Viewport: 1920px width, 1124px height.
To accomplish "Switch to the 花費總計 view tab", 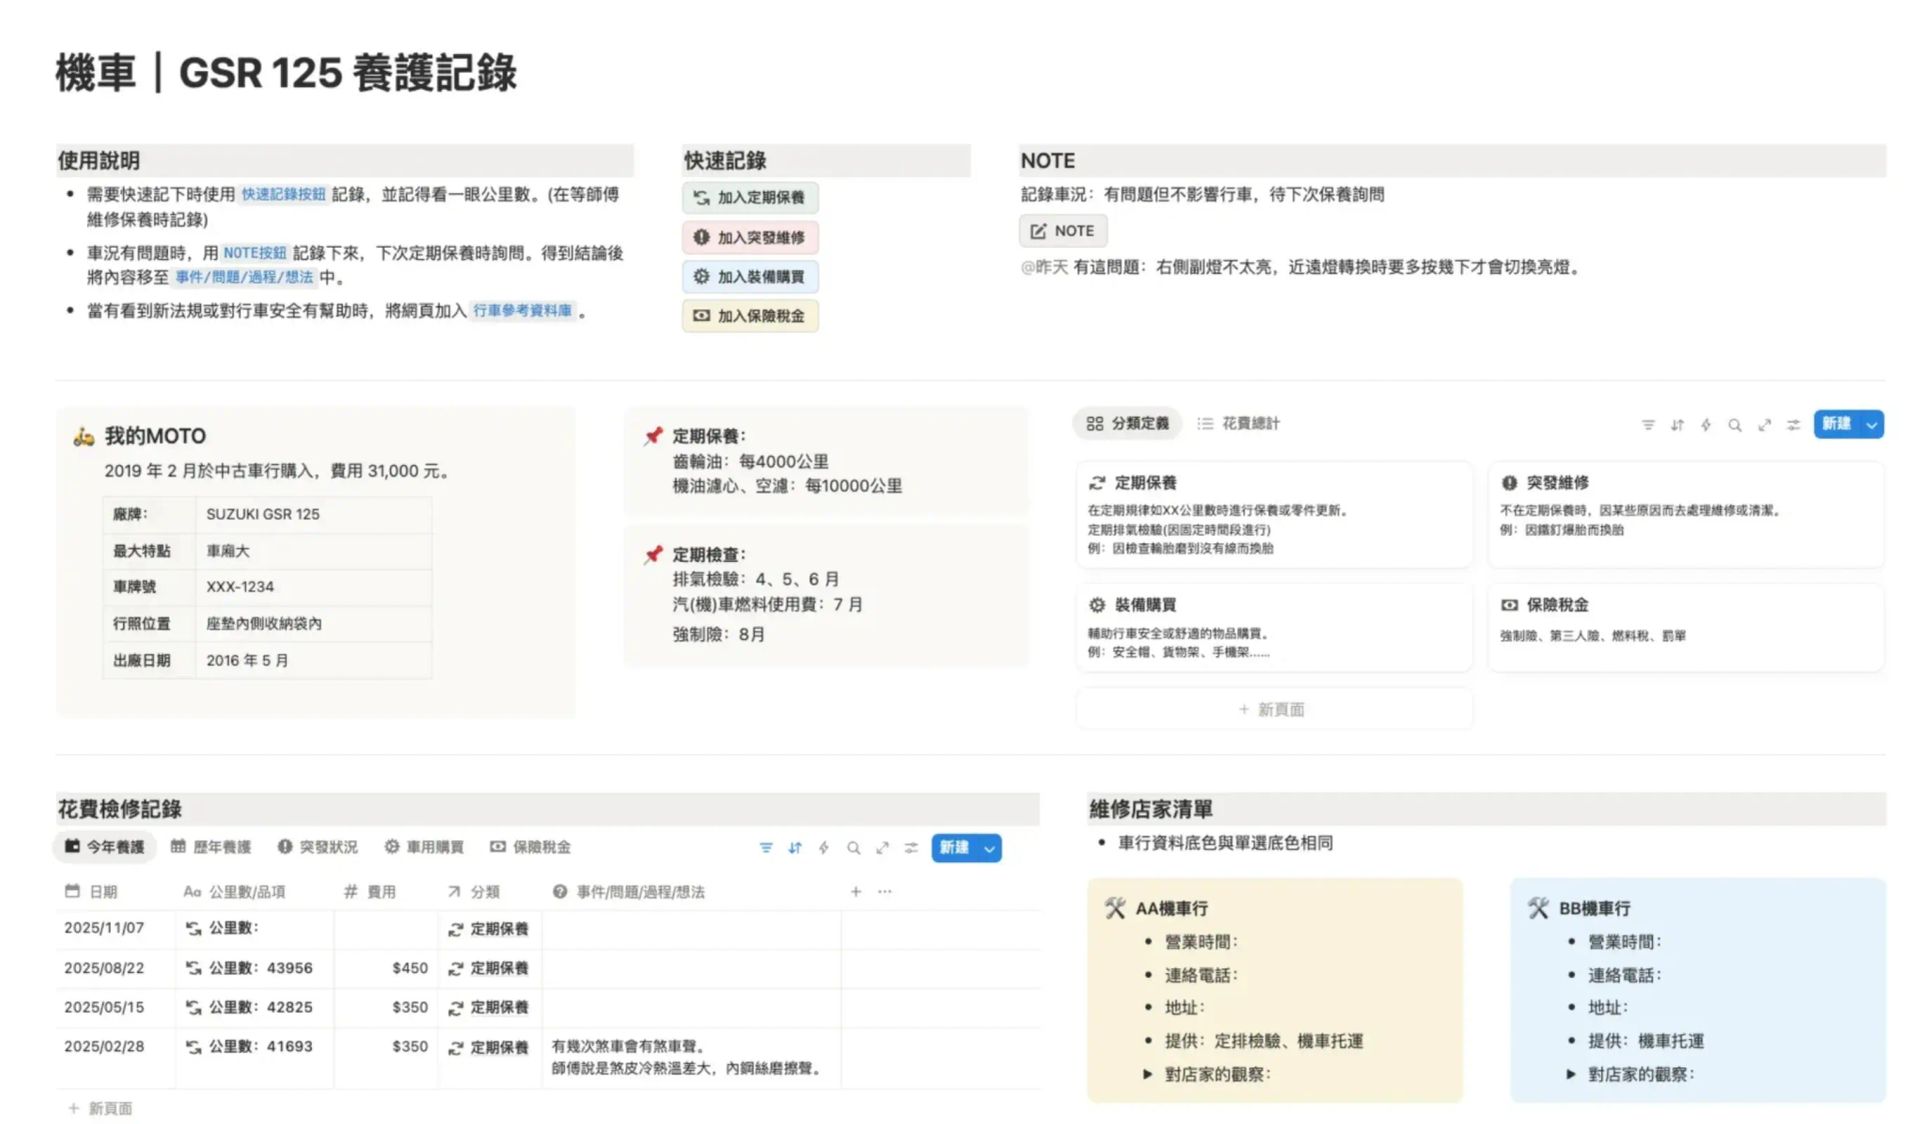I will (1239, 424).
